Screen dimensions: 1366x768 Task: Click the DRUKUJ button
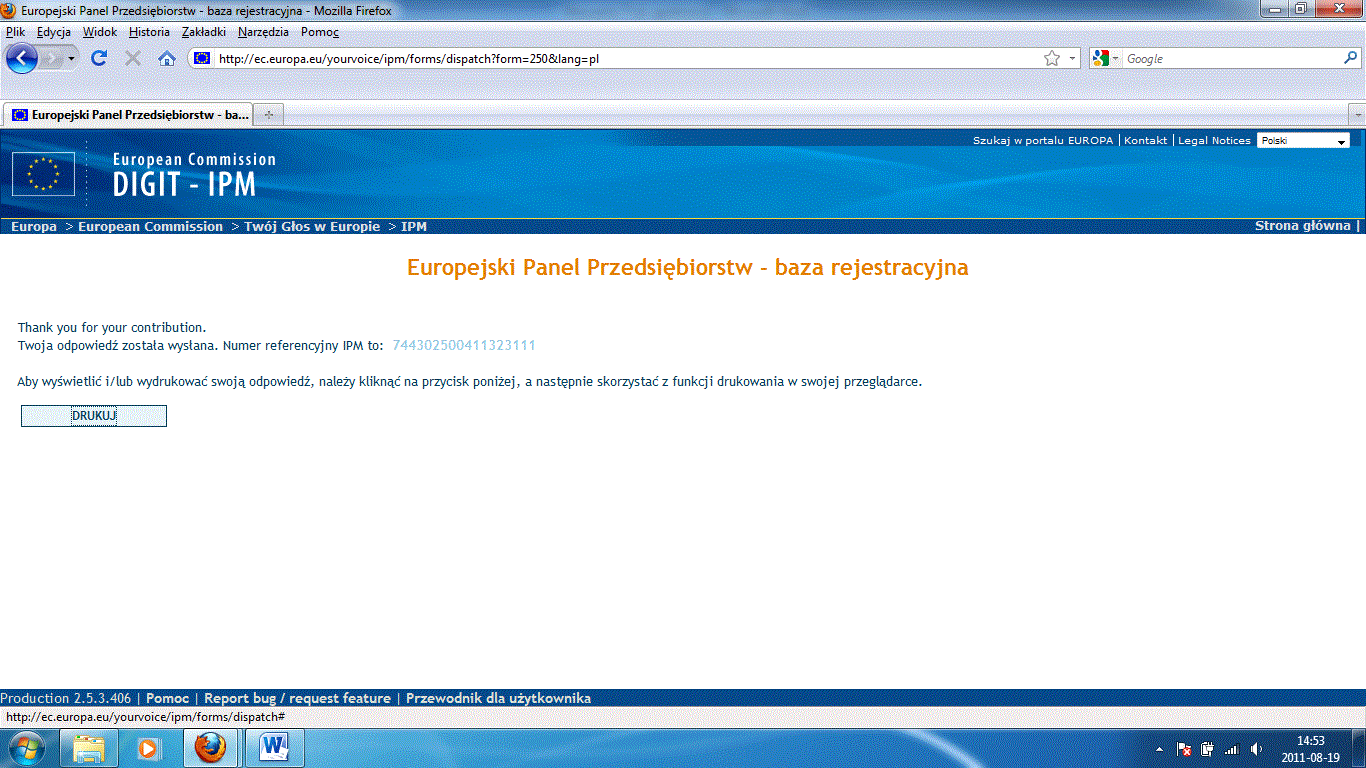tap(94, 416)
